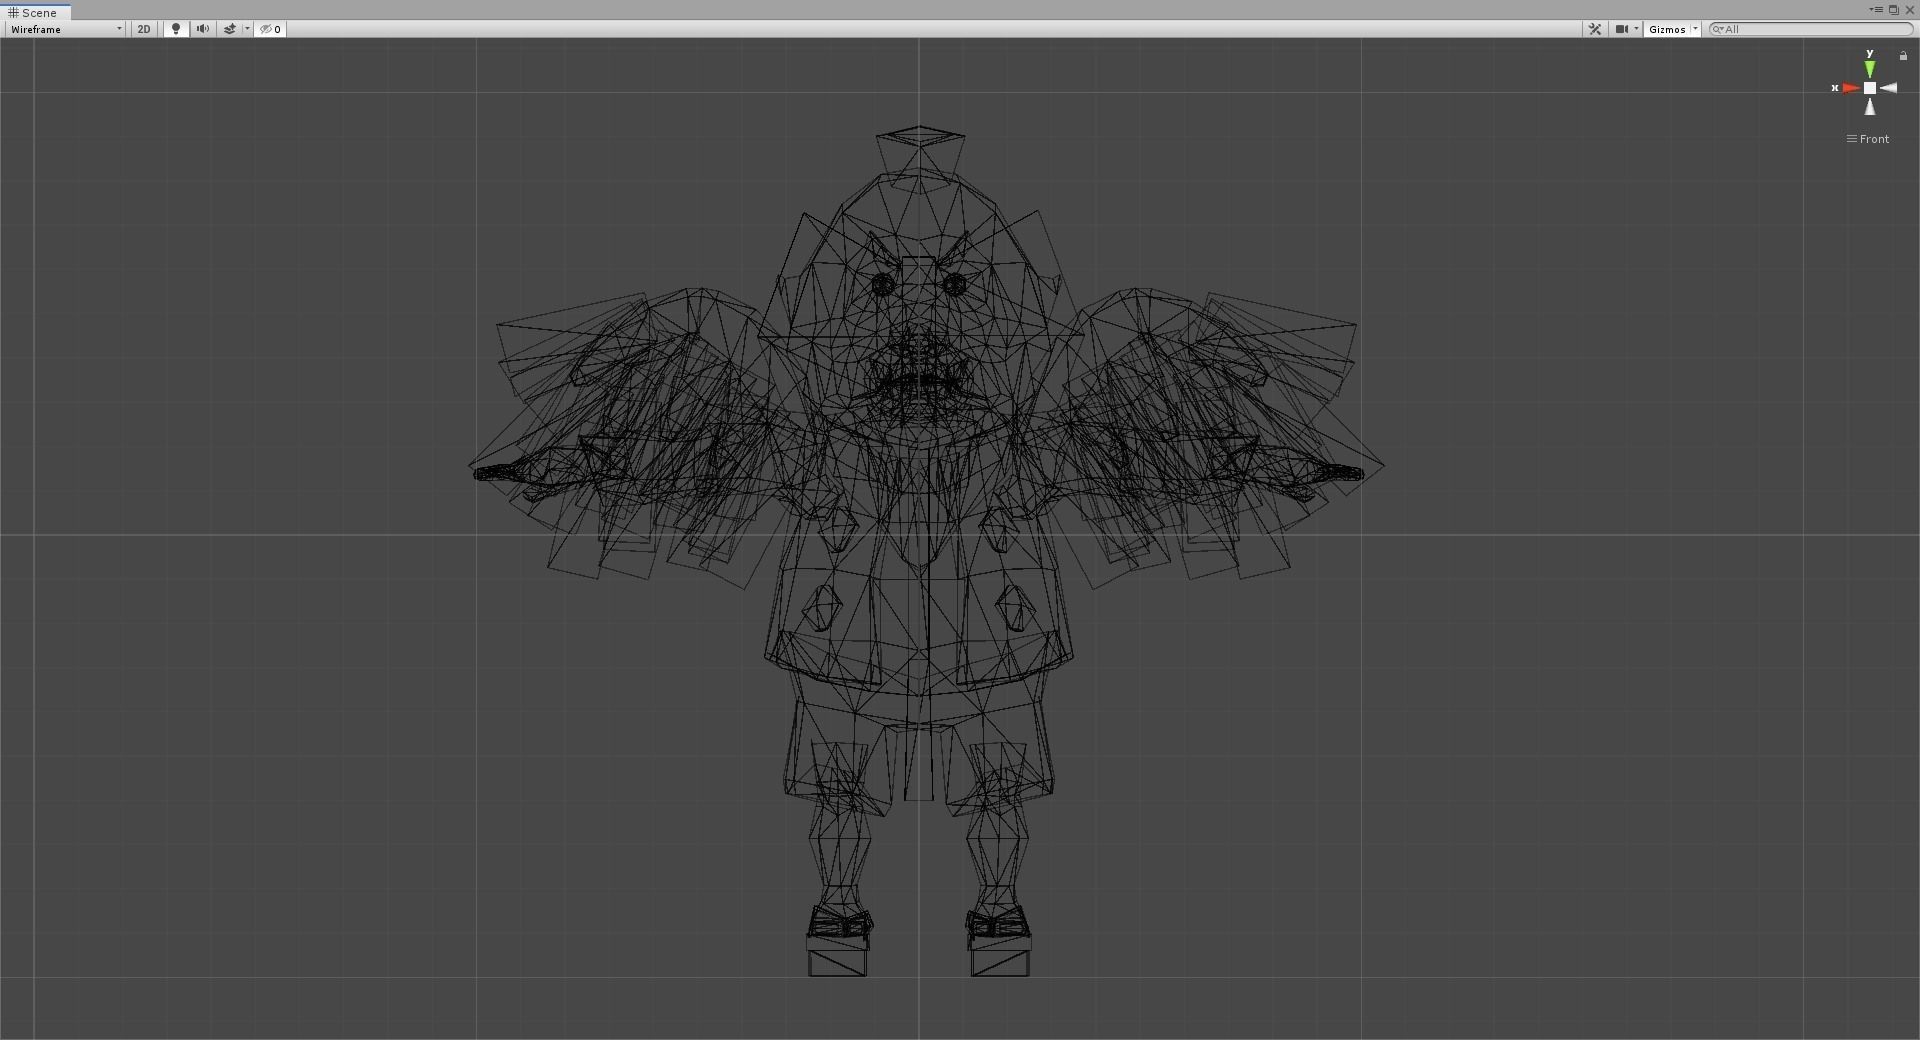
Task: Click the Front view label under the gizmo
Action: pos(1872,139)
